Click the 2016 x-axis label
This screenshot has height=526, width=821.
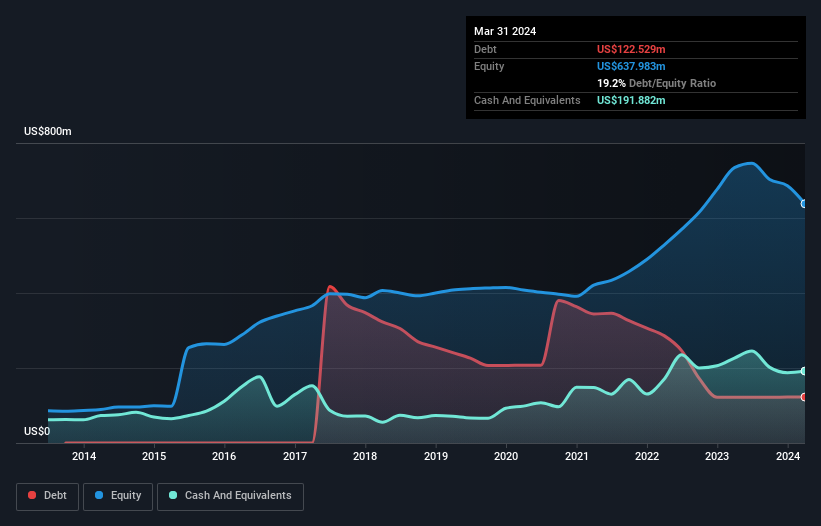[x=224, y=456]
